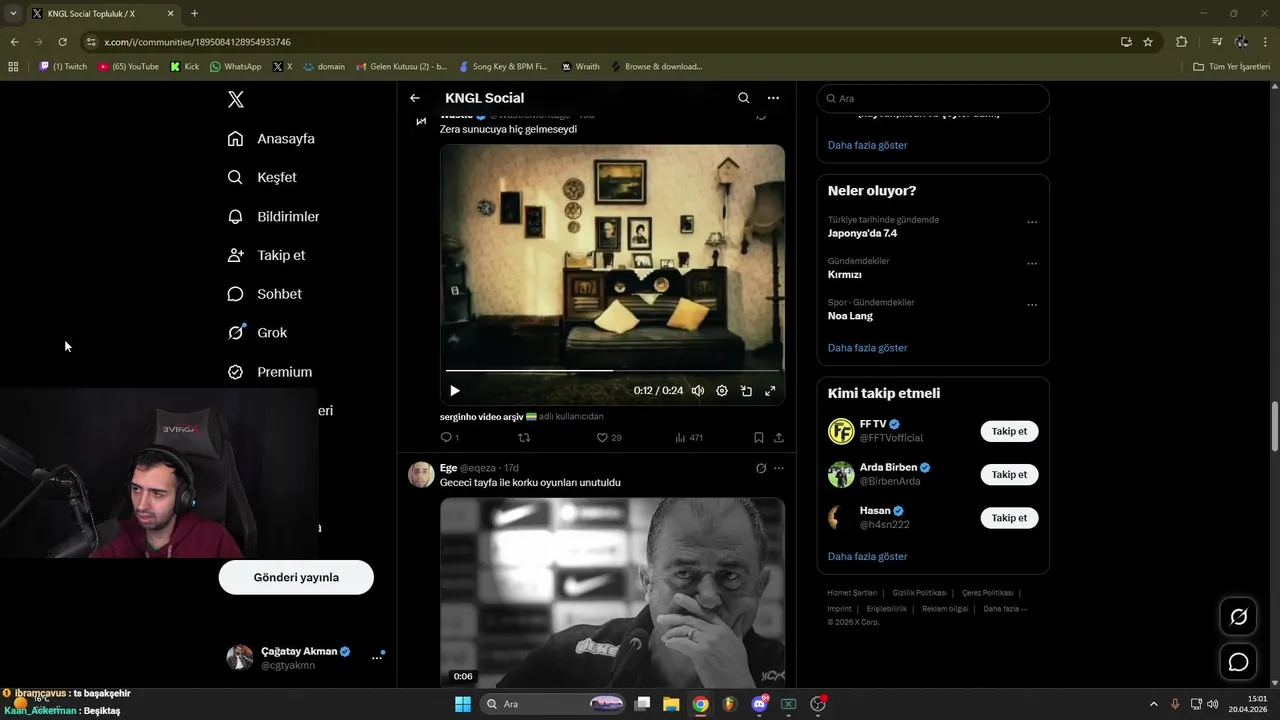Click the Ara search field on X

933,99
